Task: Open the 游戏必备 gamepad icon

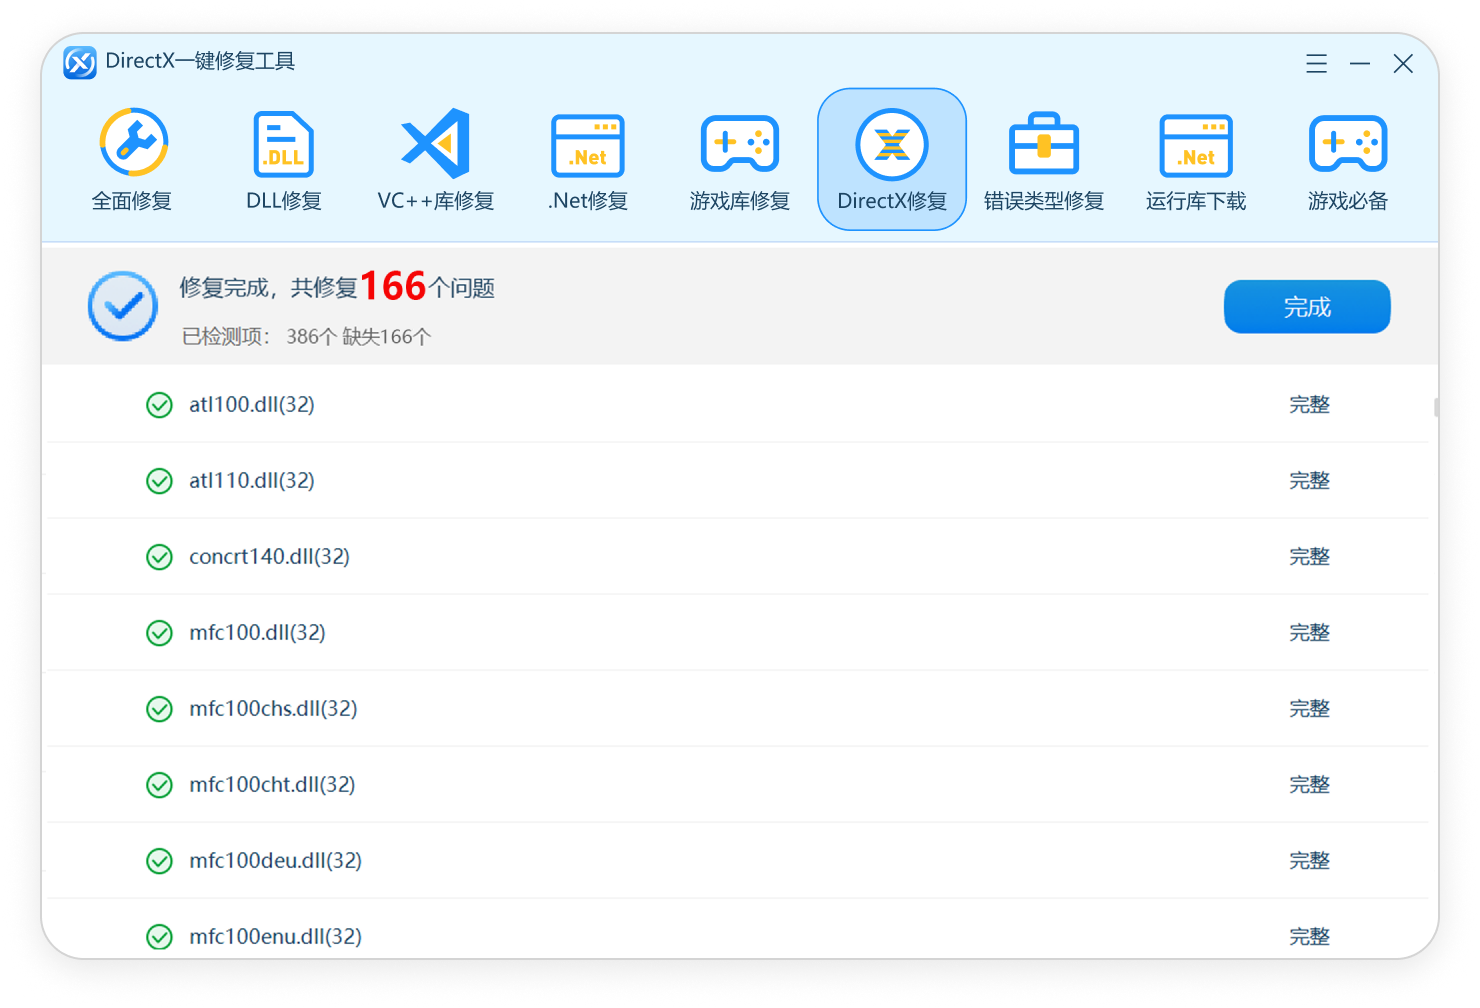Action: 1348,143
